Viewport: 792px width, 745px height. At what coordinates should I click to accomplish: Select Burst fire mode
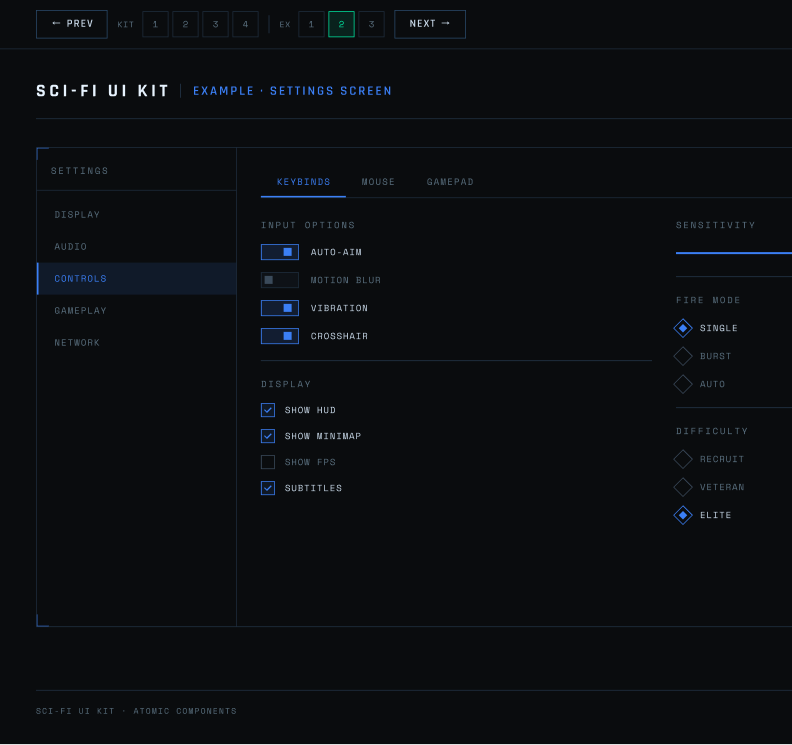click(x=683, y=356)
